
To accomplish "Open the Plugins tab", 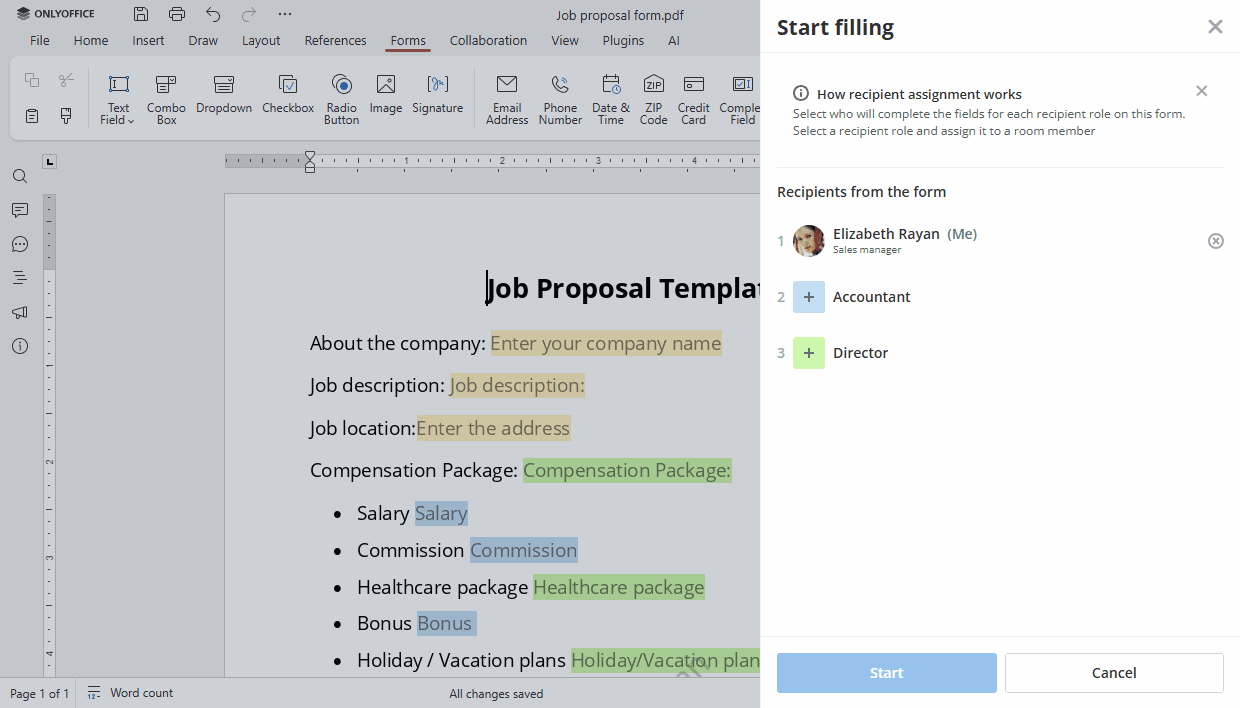I will click(623, 41).
